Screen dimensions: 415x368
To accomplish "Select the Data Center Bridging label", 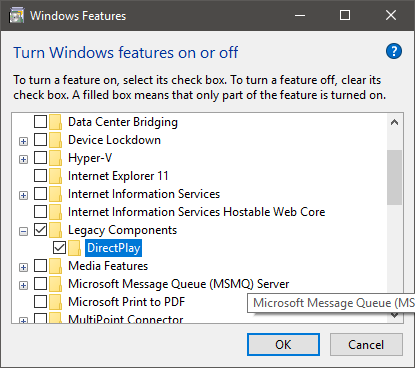I will (x=123, y=122).
